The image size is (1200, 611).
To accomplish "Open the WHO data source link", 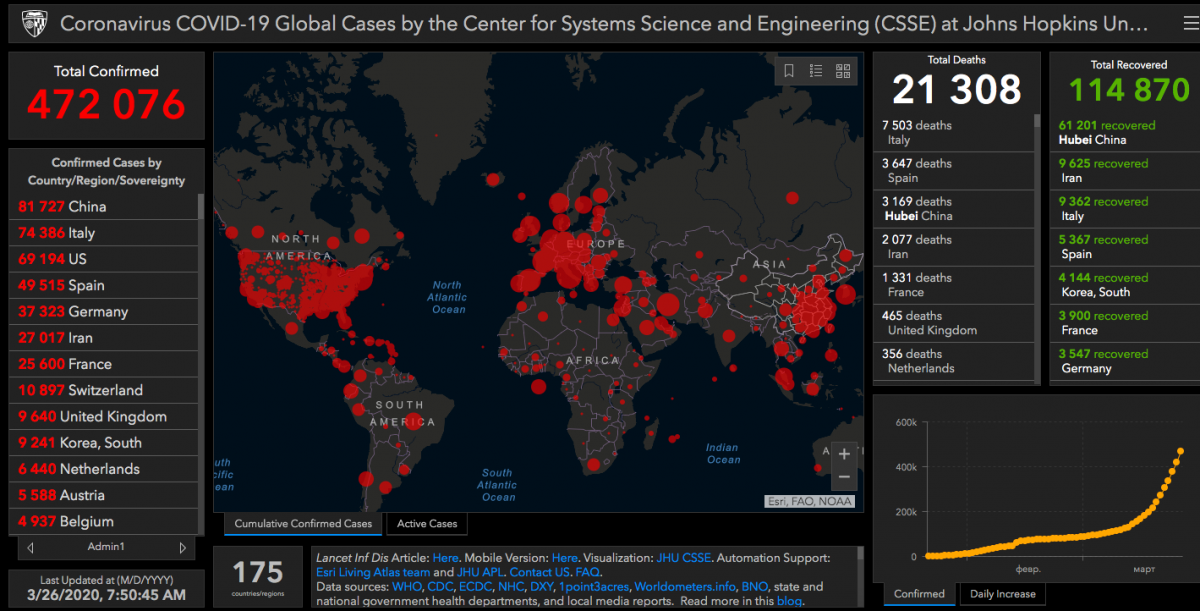I will [407, 586].
